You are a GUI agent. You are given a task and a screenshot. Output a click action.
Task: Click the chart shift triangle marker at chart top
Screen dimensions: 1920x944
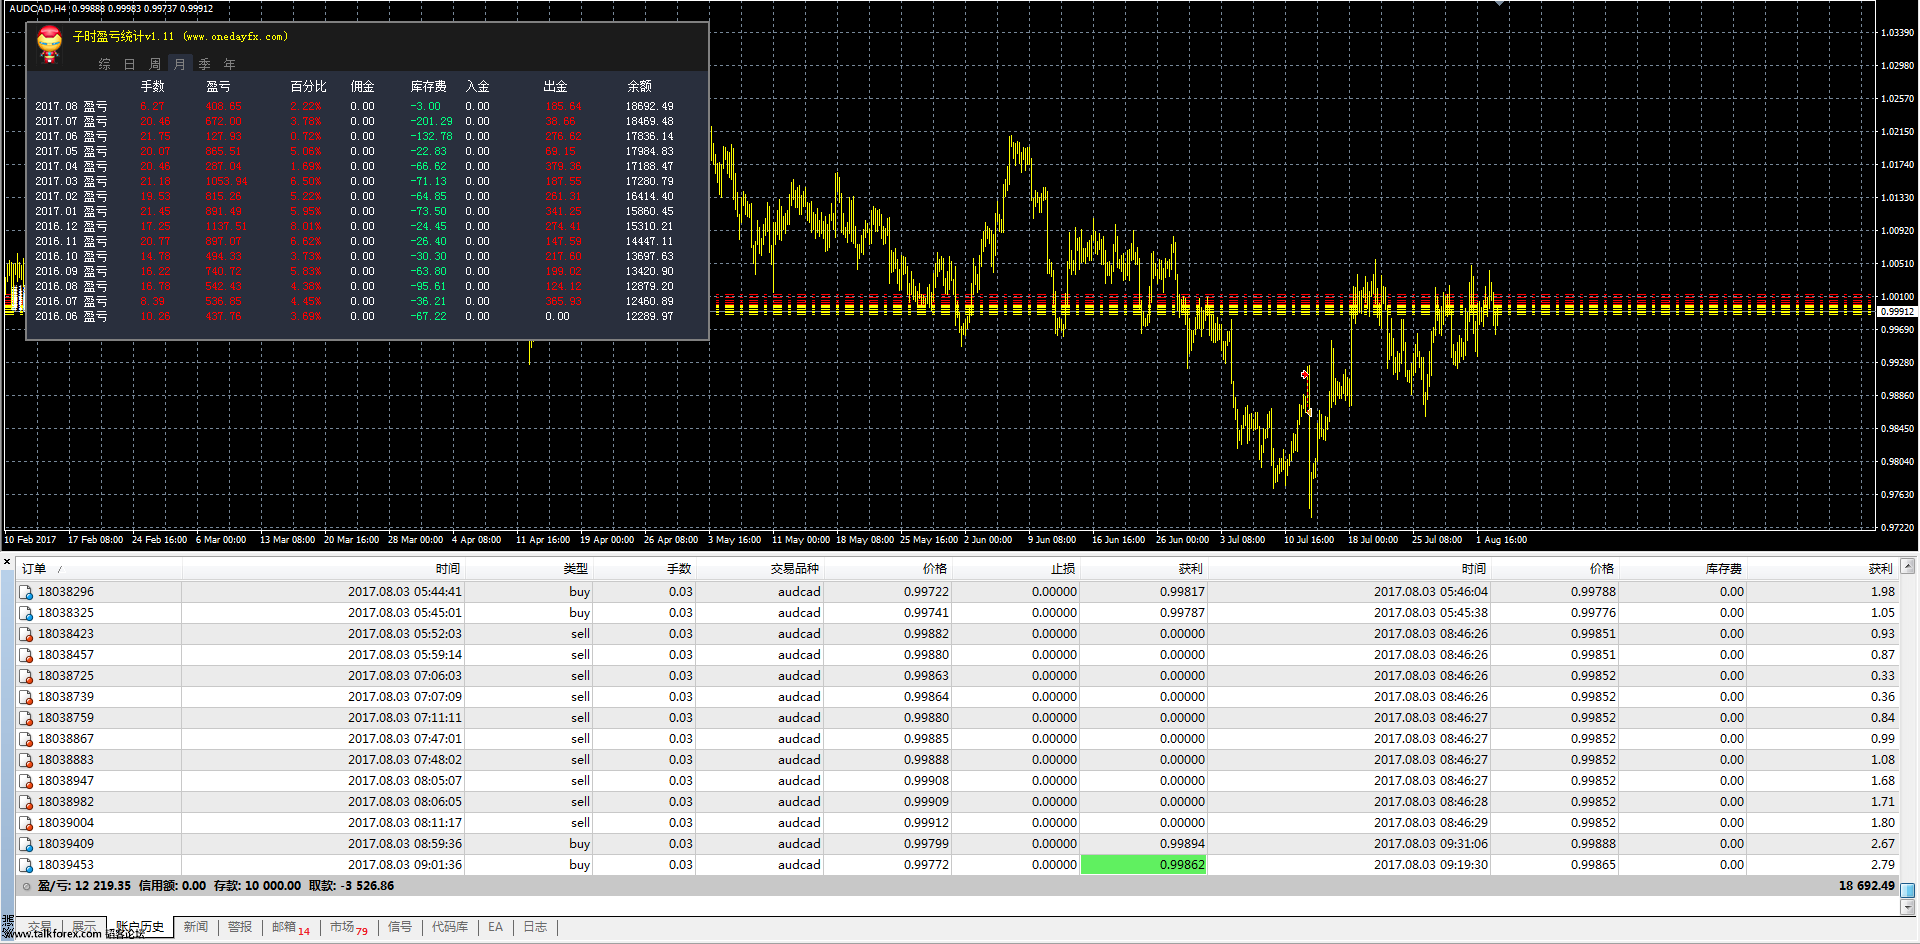point(1498,4)
